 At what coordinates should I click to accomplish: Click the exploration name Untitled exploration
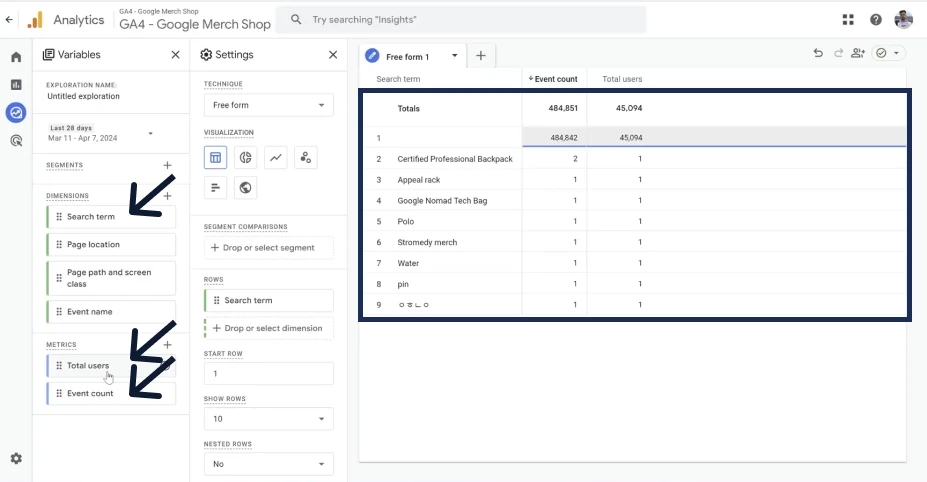pyautogui.click(x=83, y=96)
